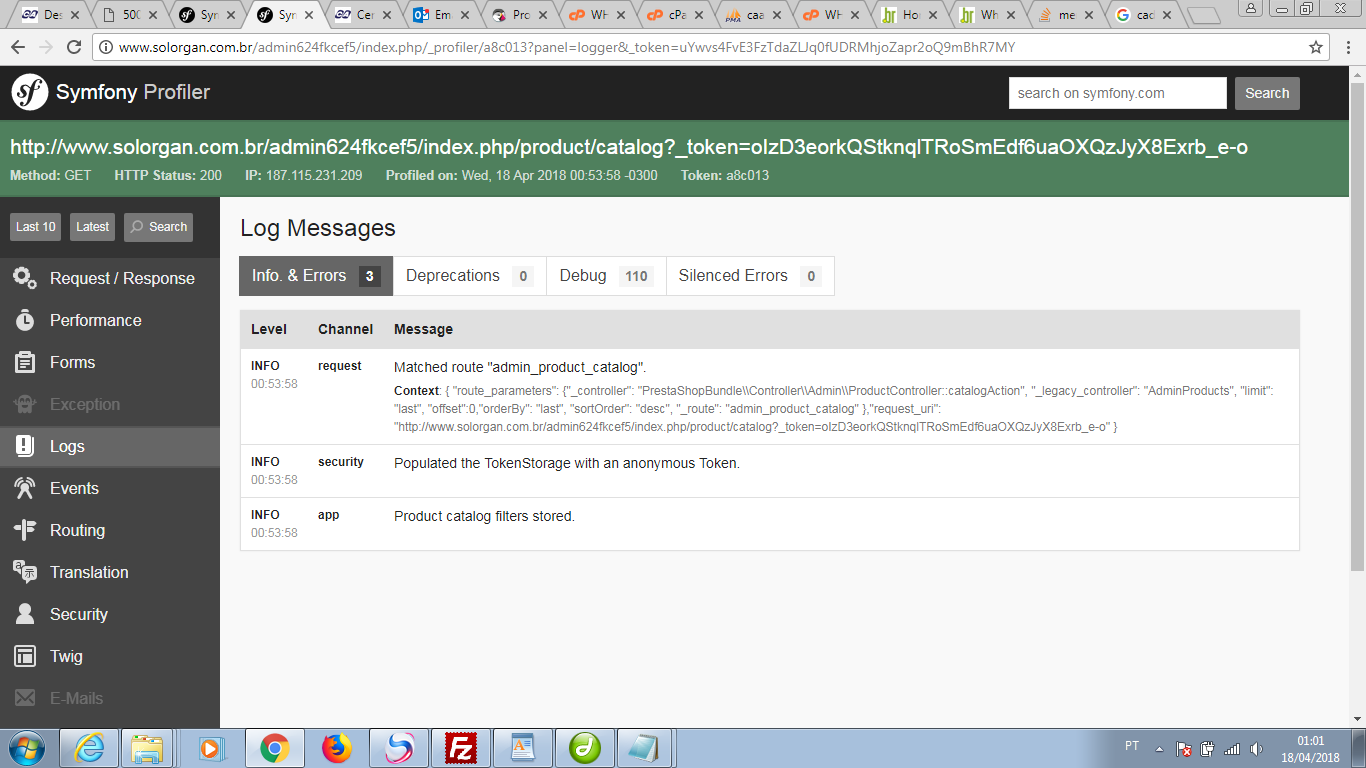Click the PT language indicator in tray
Image resolution: width=1366 pixels, height=768 pixels.
[1132, 746]
